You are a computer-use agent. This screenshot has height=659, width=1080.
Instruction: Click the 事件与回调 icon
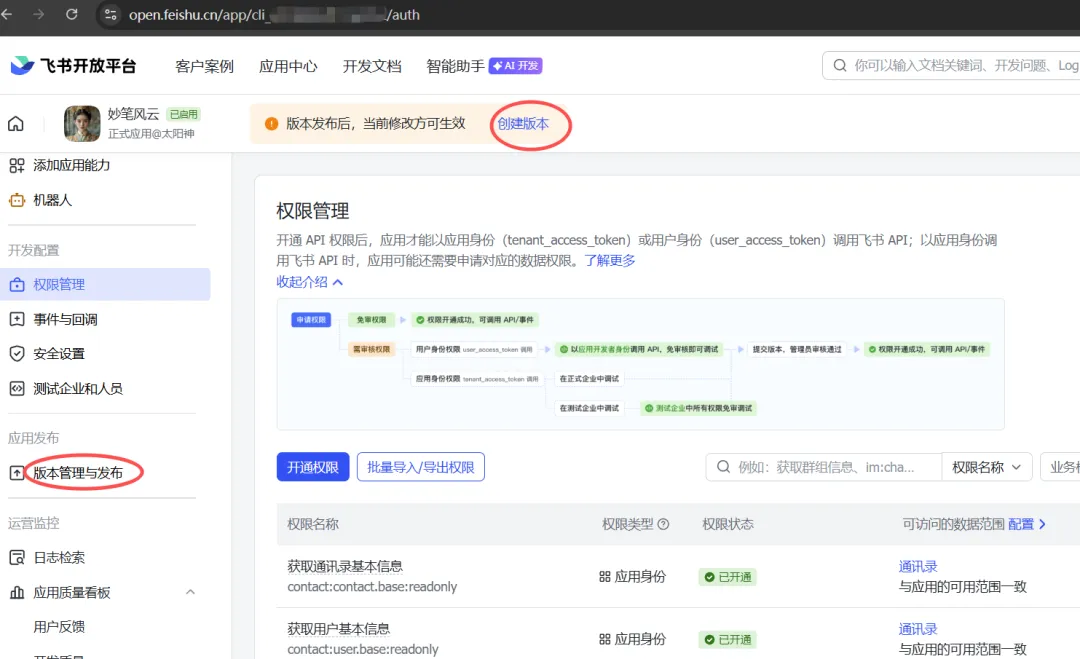coord(17,320)
